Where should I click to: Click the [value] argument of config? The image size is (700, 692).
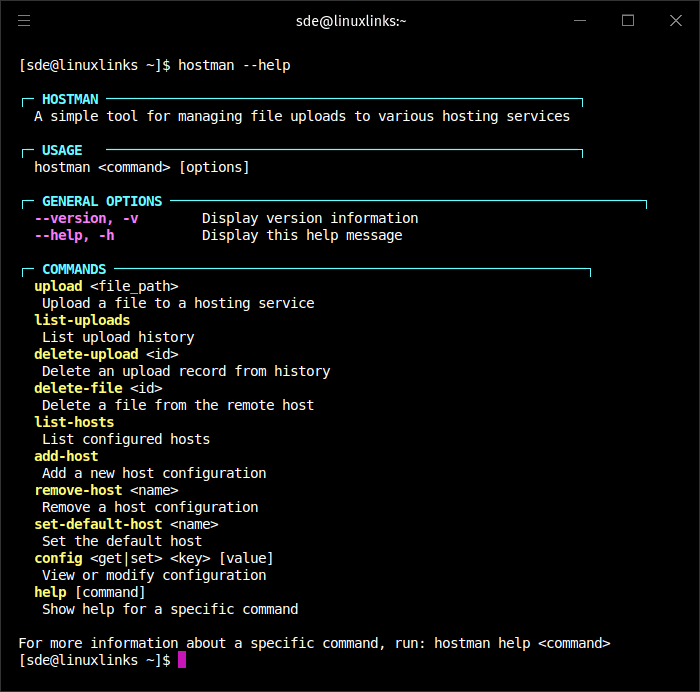(246, 558)
